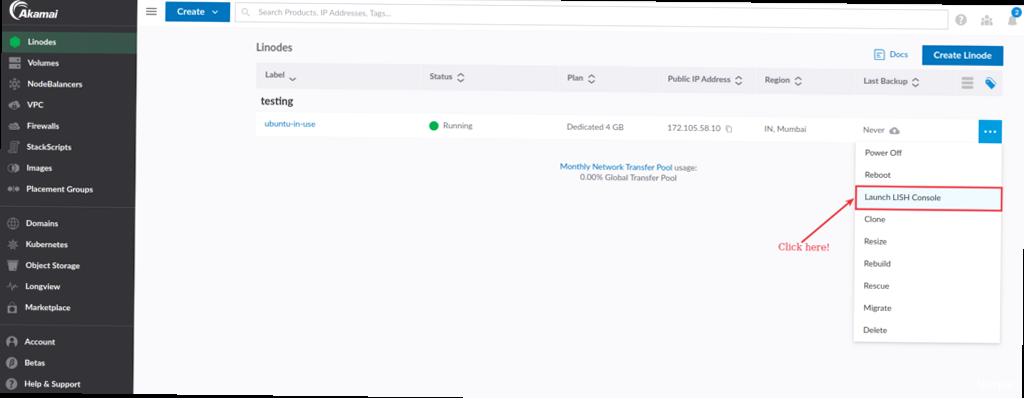The width and height of the screenshot is (1024, 398).
Task: Open Monthly Network Transfer Pool link
Action: tap(616, 167)
